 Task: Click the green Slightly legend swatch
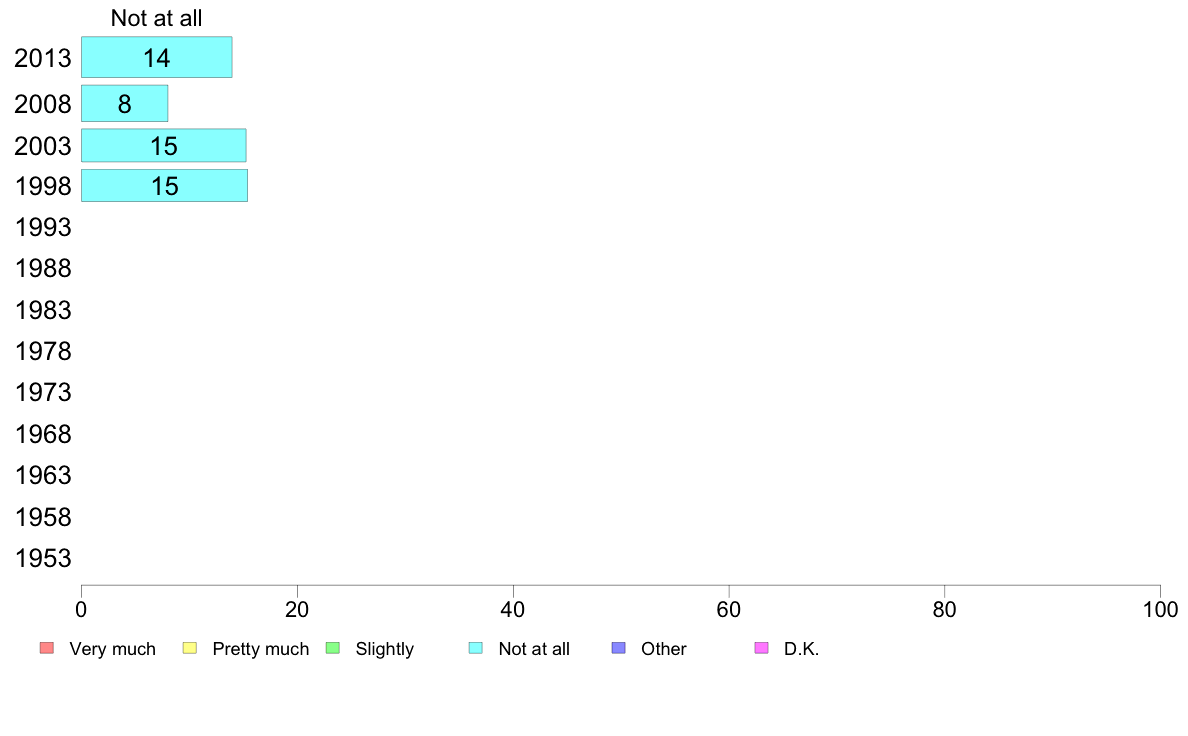point(333,648)
